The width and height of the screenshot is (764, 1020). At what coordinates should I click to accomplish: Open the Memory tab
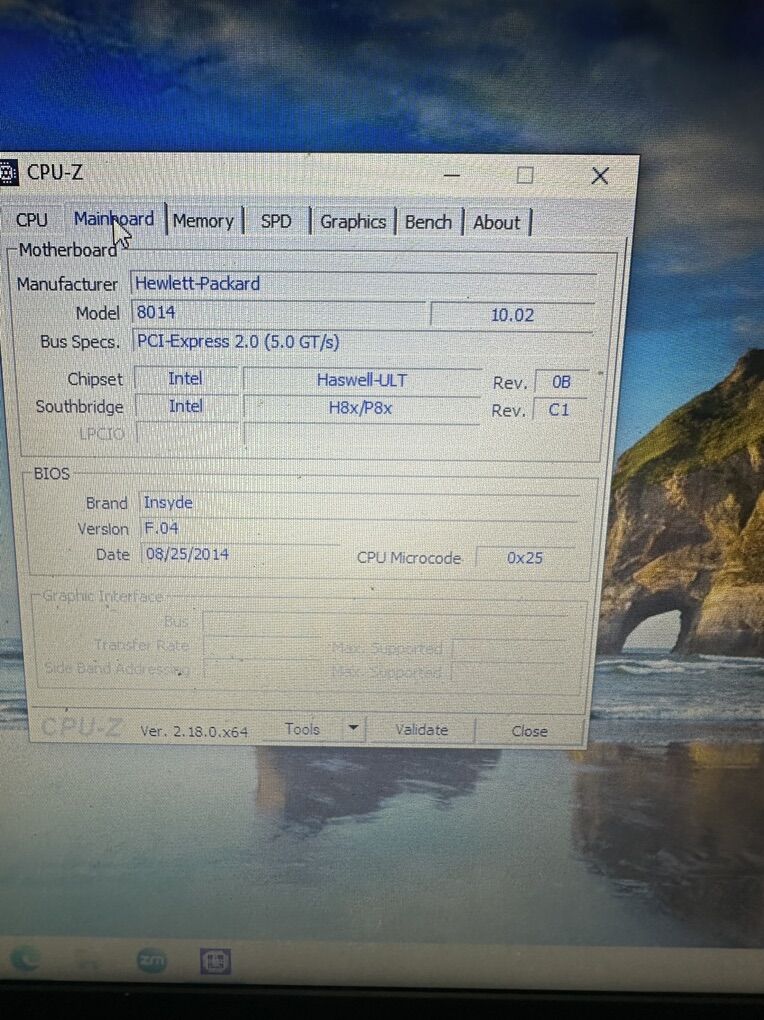tap(202, 221)
